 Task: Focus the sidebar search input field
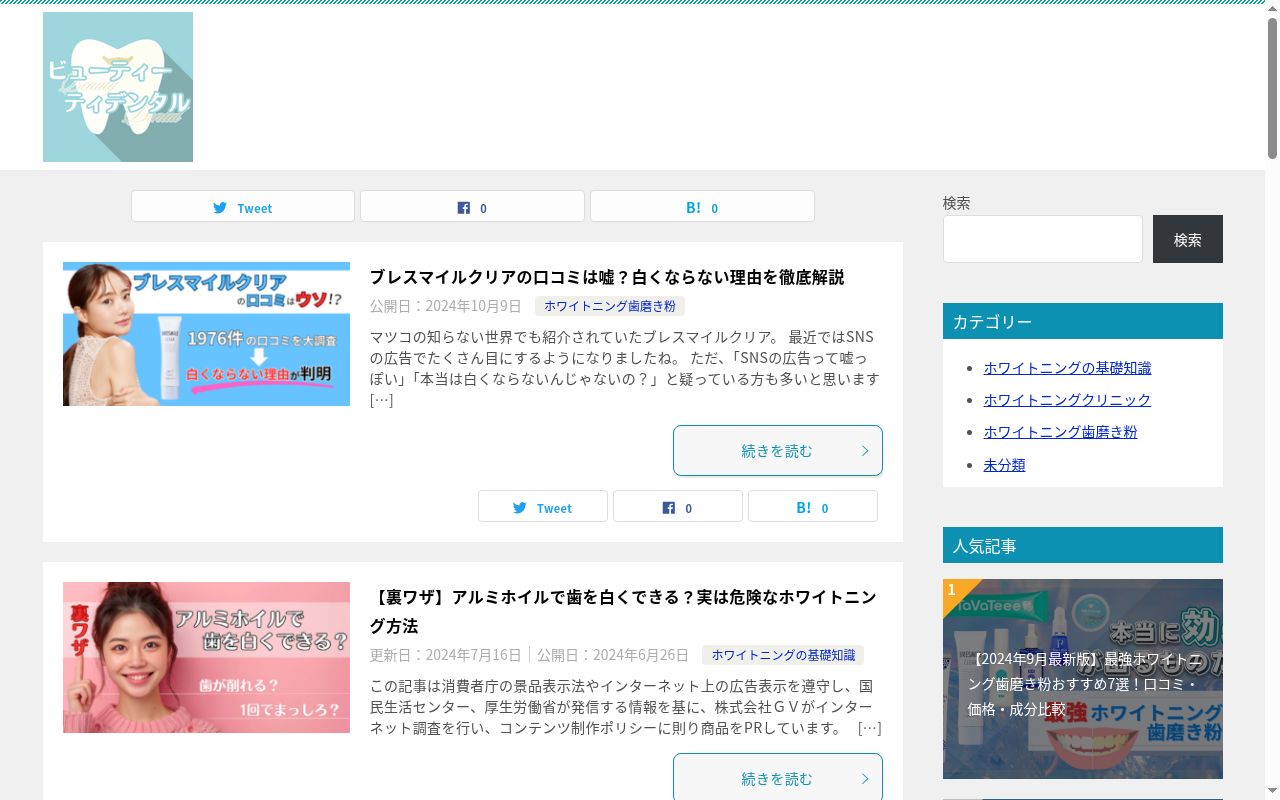[x=1043, y=239]
